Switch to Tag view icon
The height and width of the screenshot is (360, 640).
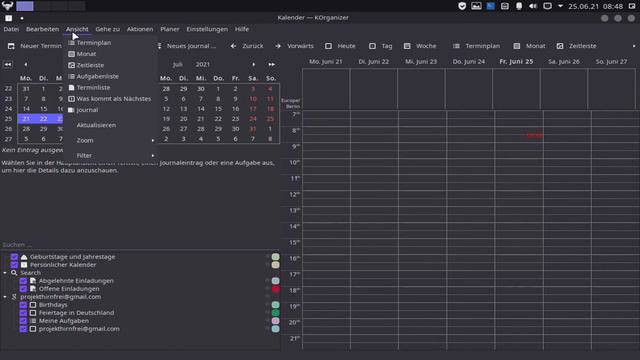(372, 46)
